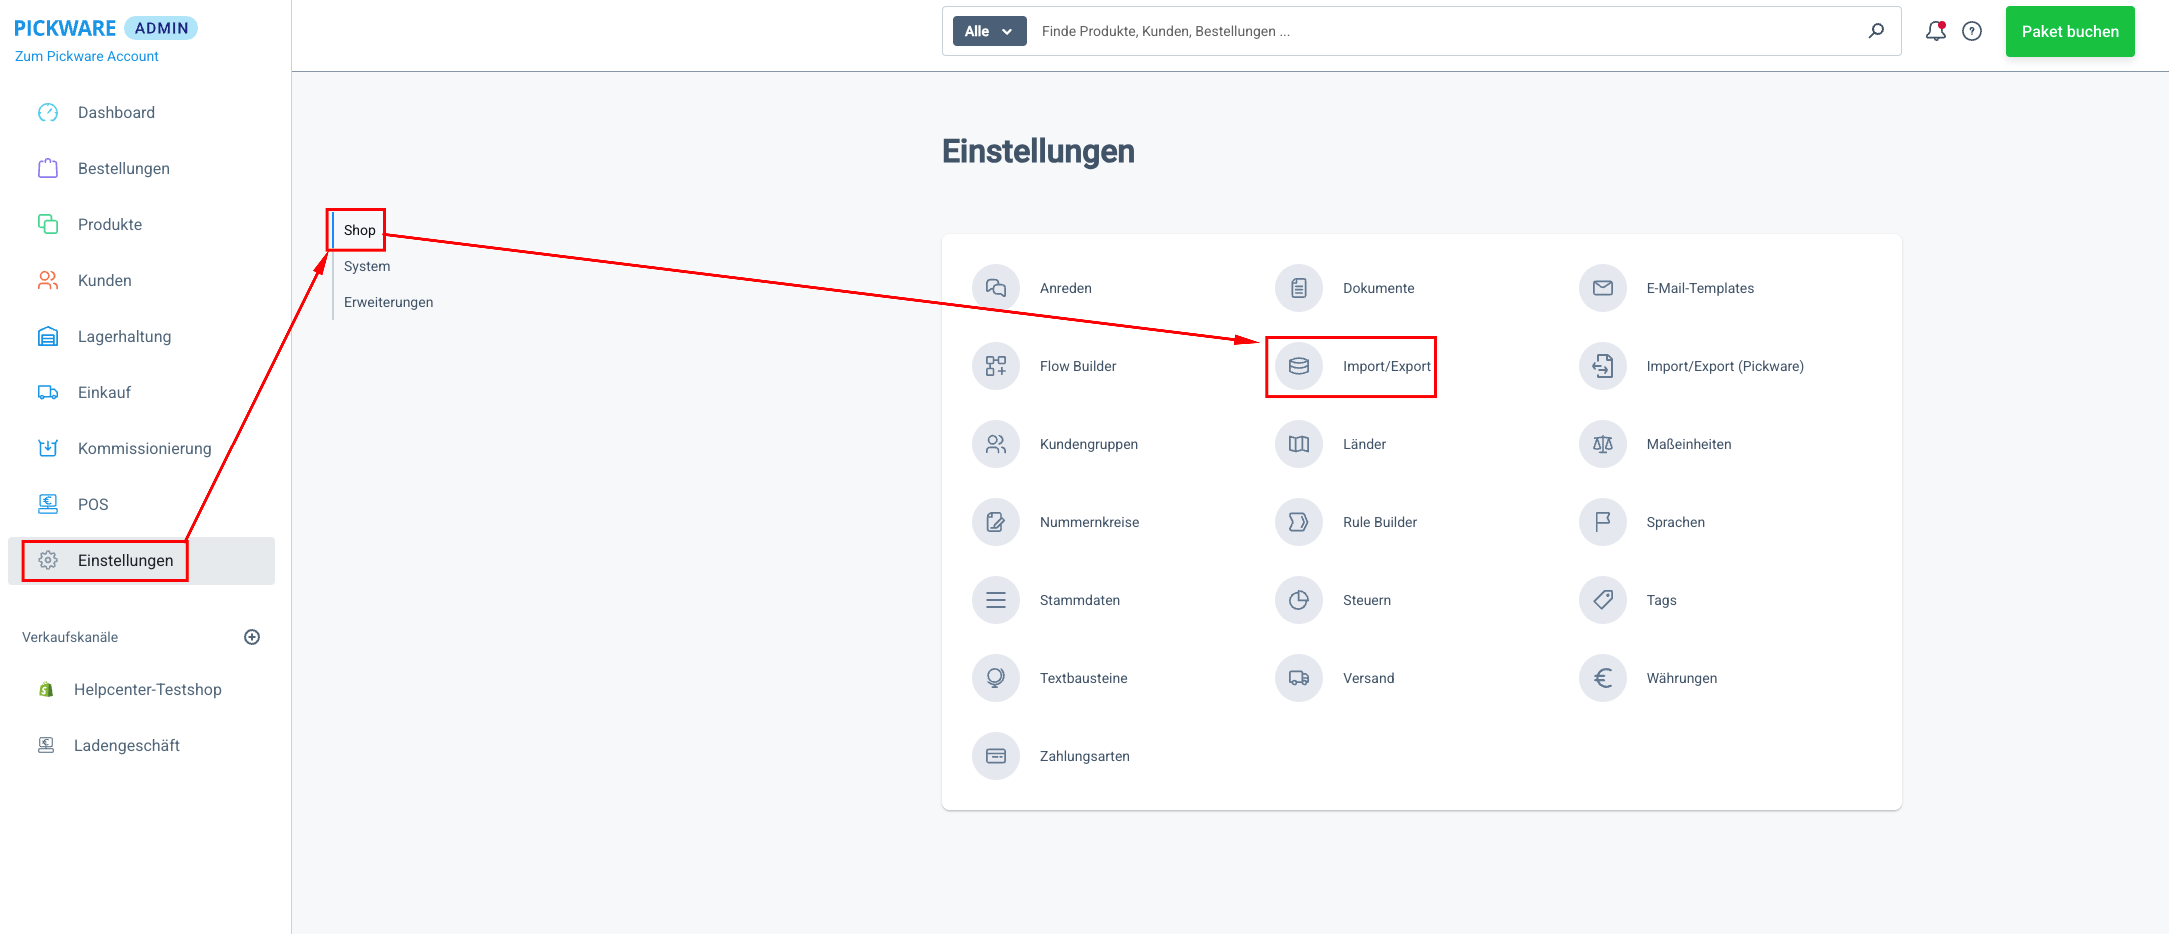
Task: Add a sales channel with plus icon
Action: click(x=252, y=637)
